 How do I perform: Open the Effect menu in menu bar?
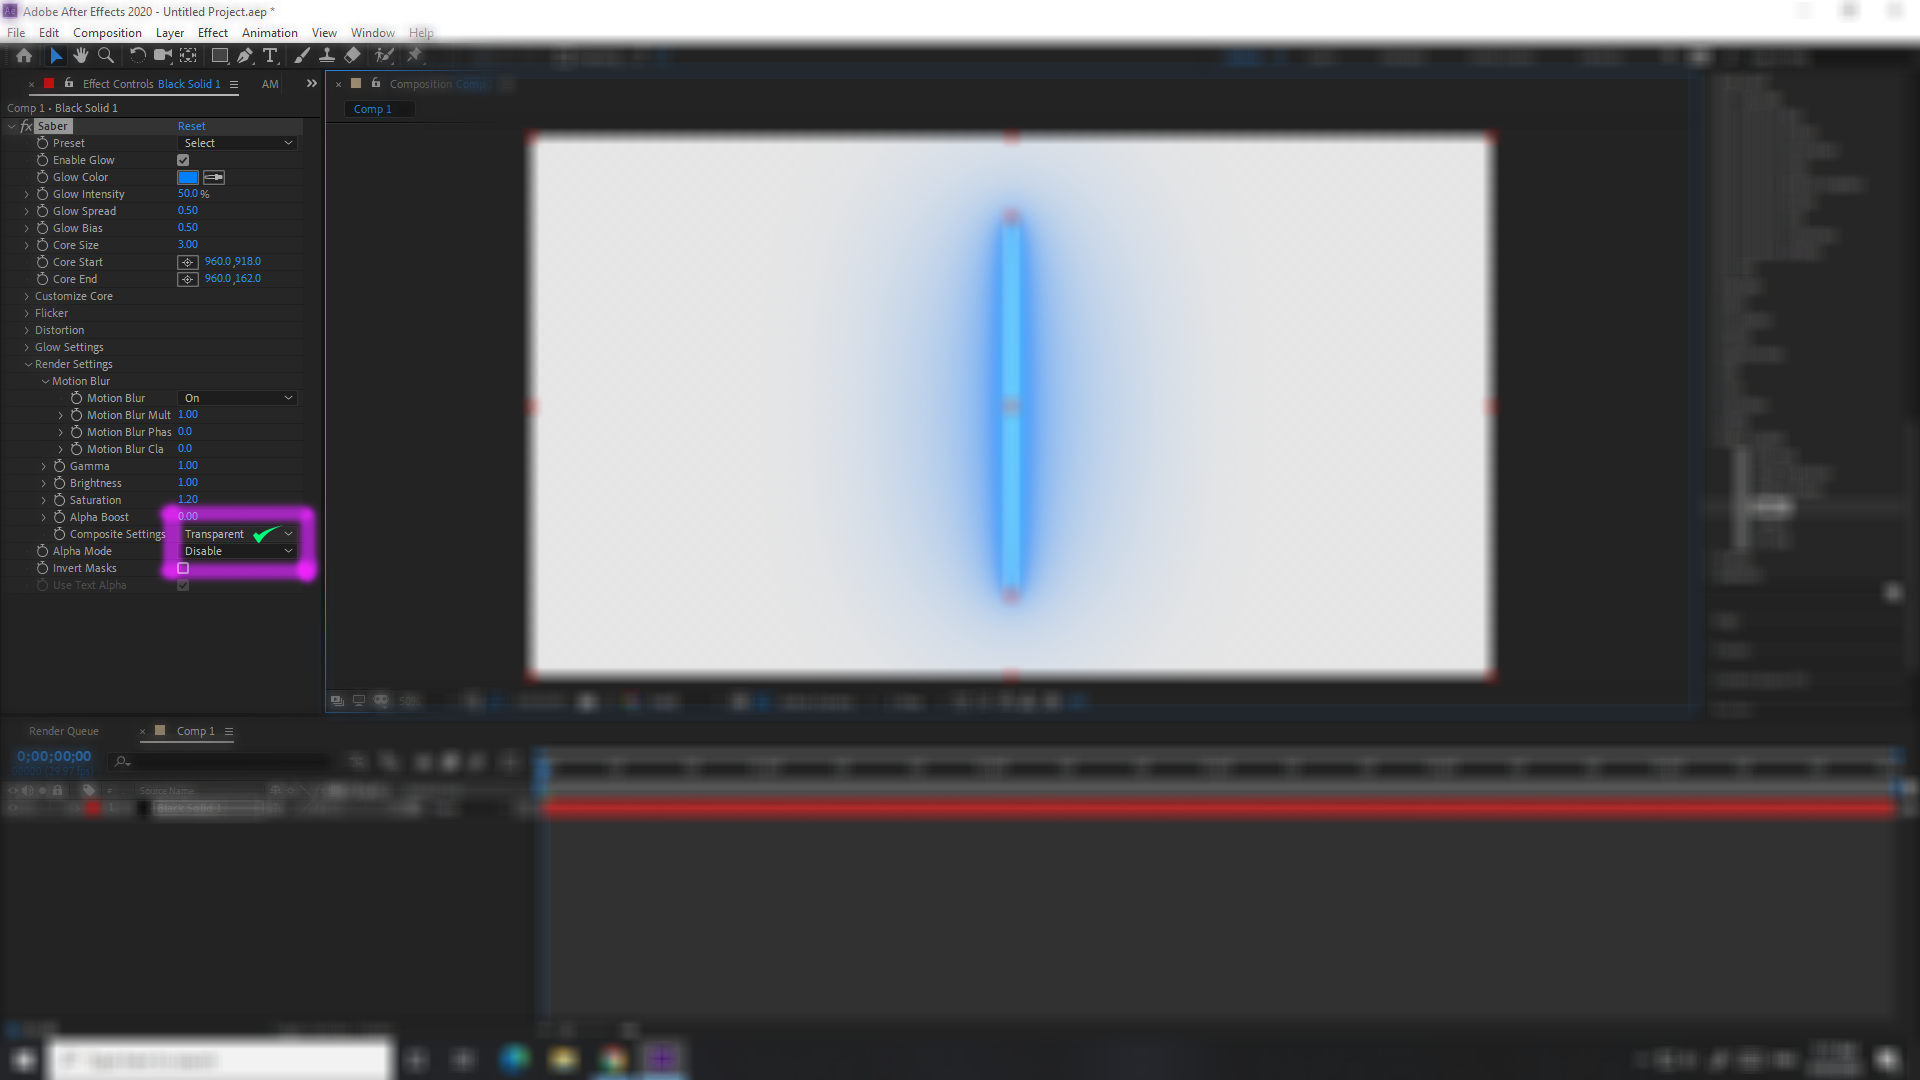click(212, 32)
